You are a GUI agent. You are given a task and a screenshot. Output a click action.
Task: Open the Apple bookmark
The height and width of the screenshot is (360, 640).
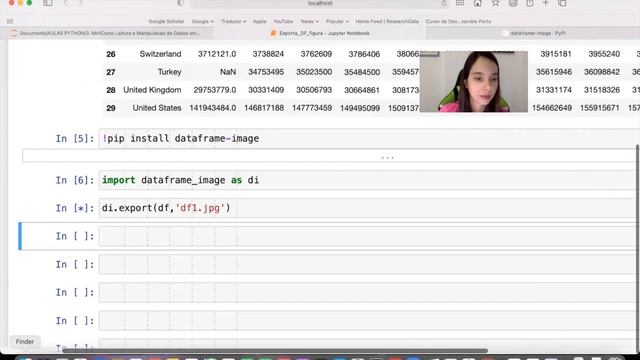[259, 21]
